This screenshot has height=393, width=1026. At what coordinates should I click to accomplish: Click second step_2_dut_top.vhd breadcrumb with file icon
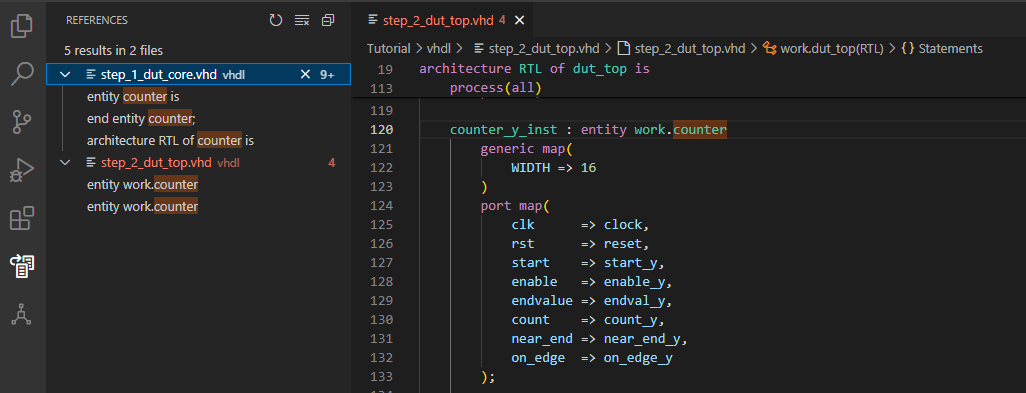(x=682, y=48)
